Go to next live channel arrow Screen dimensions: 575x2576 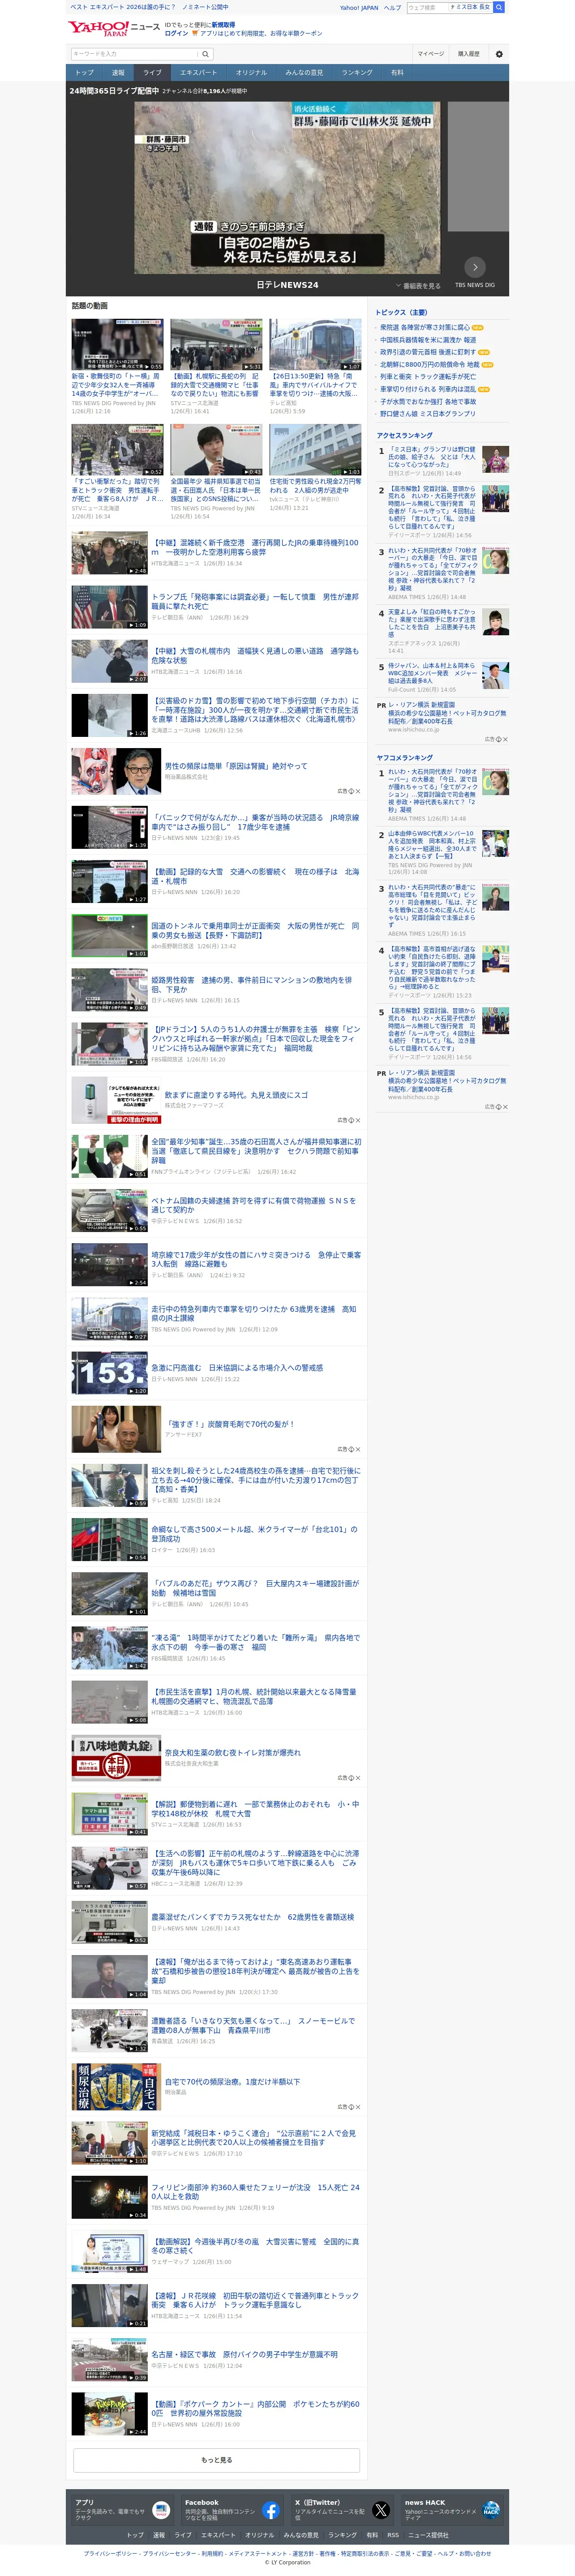(x=475, y=267)
